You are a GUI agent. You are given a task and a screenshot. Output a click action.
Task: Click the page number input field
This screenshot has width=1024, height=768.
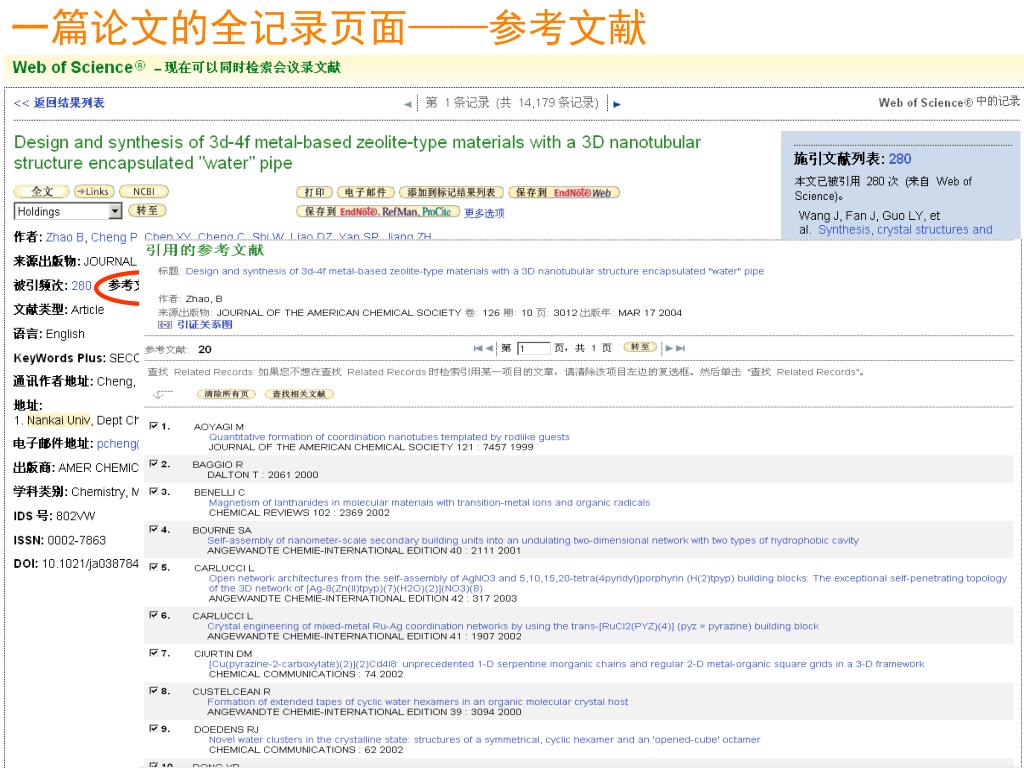(x=534, y=348)
